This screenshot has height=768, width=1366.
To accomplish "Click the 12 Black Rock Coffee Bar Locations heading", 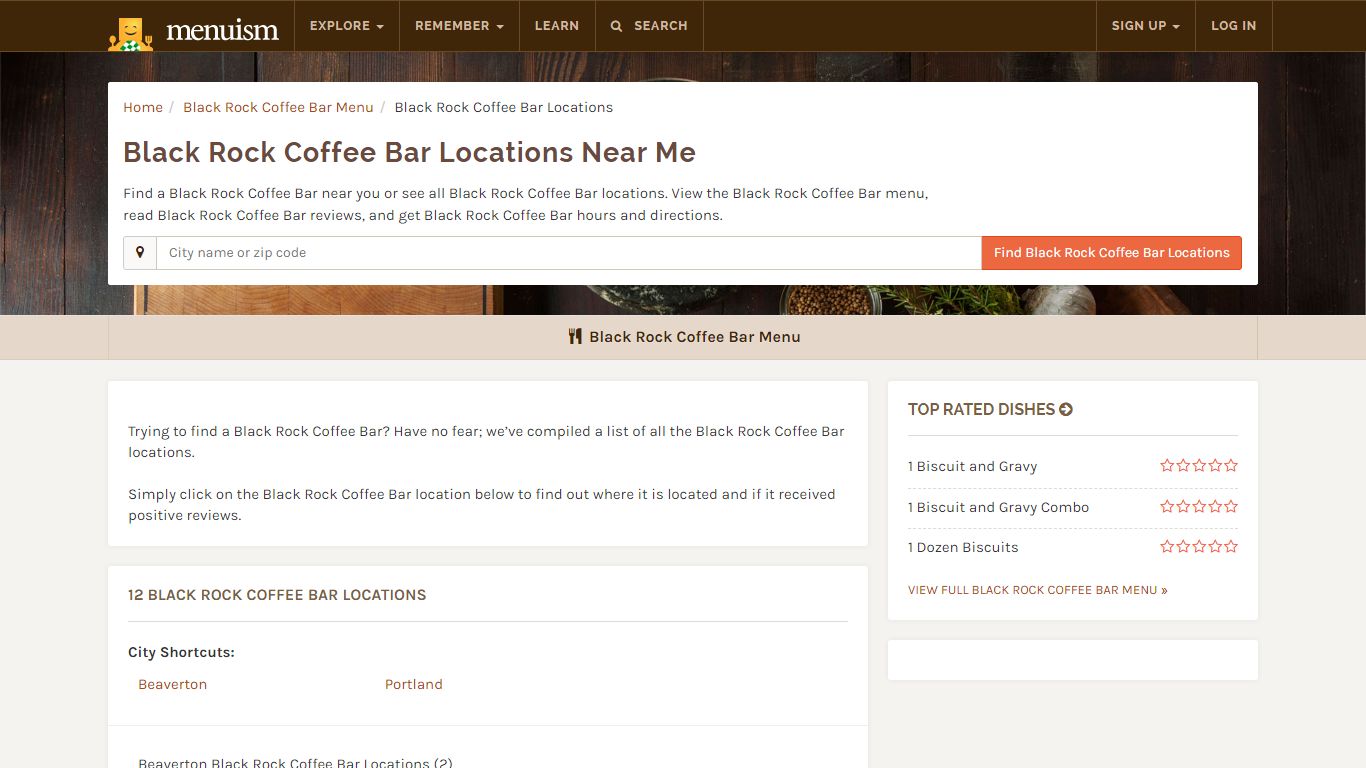I will (277, 595).
